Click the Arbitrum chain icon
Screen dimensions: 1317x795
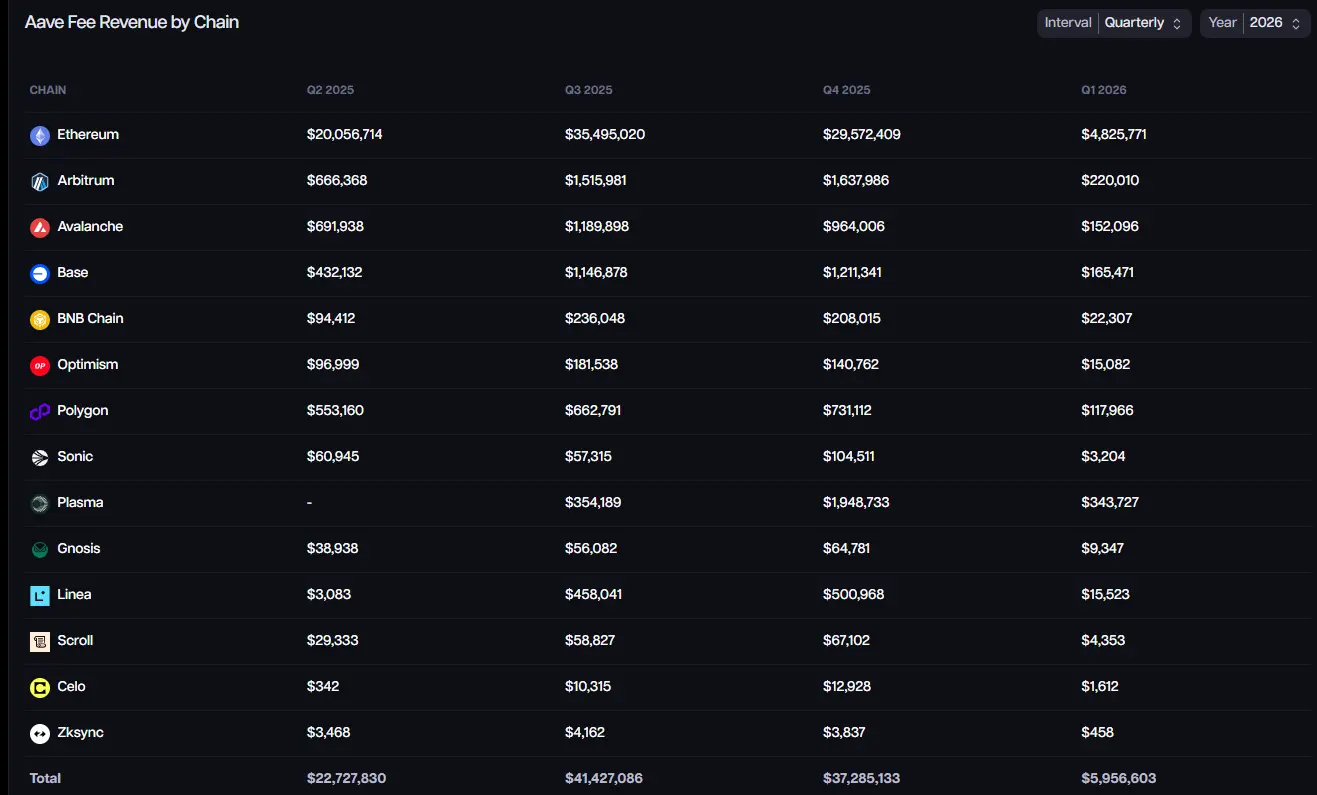[x=40, y=182]
